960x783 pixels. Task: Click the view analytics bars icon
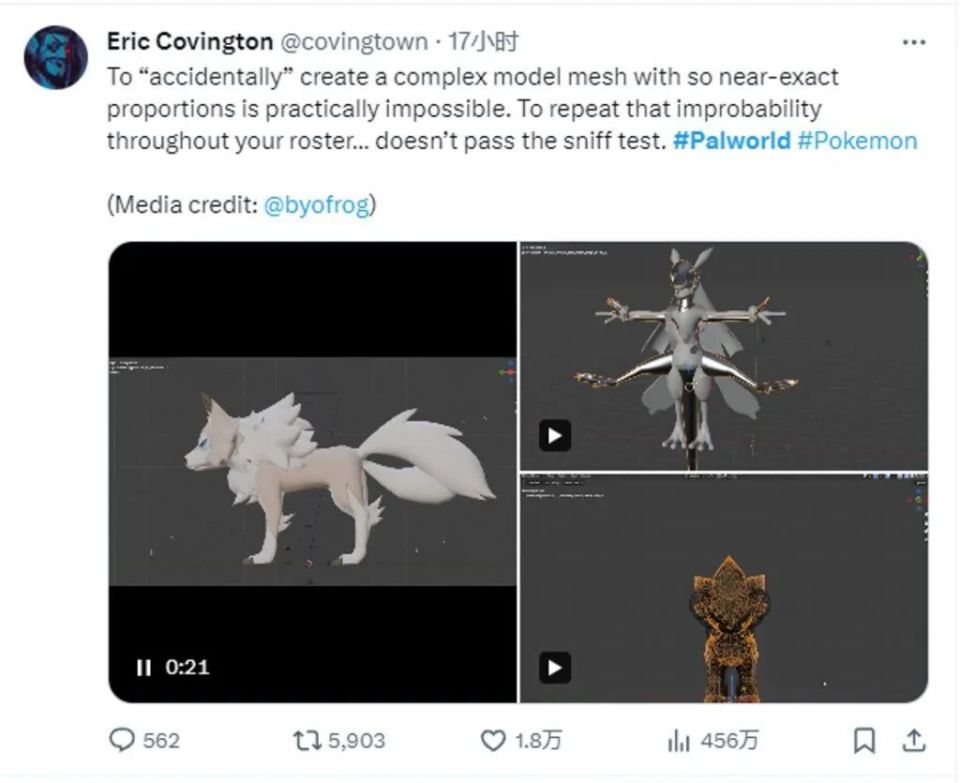679,740
